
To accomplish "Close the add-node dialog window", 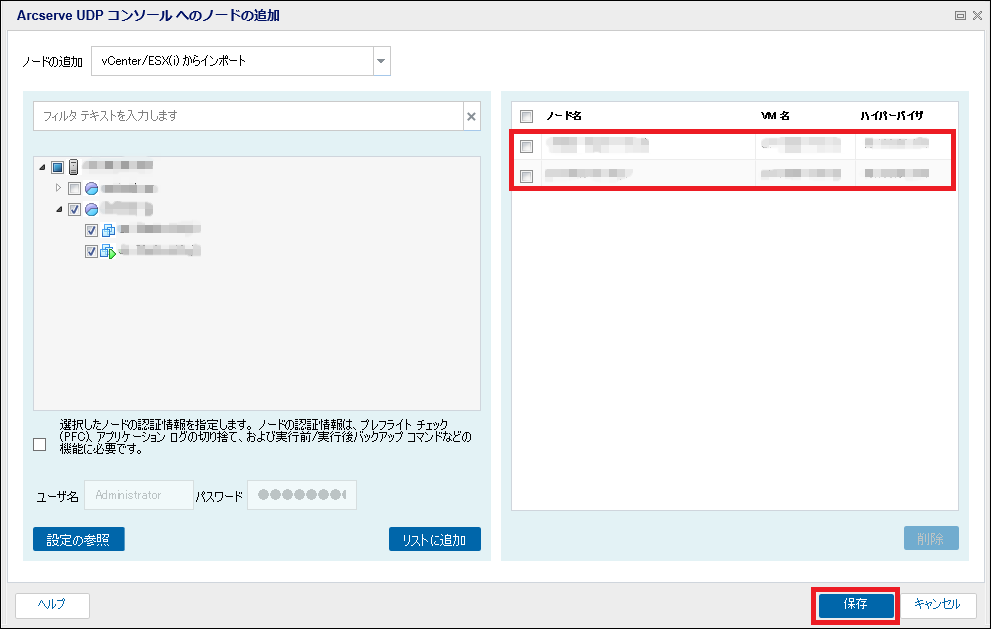I will click(x=975, y=15).
